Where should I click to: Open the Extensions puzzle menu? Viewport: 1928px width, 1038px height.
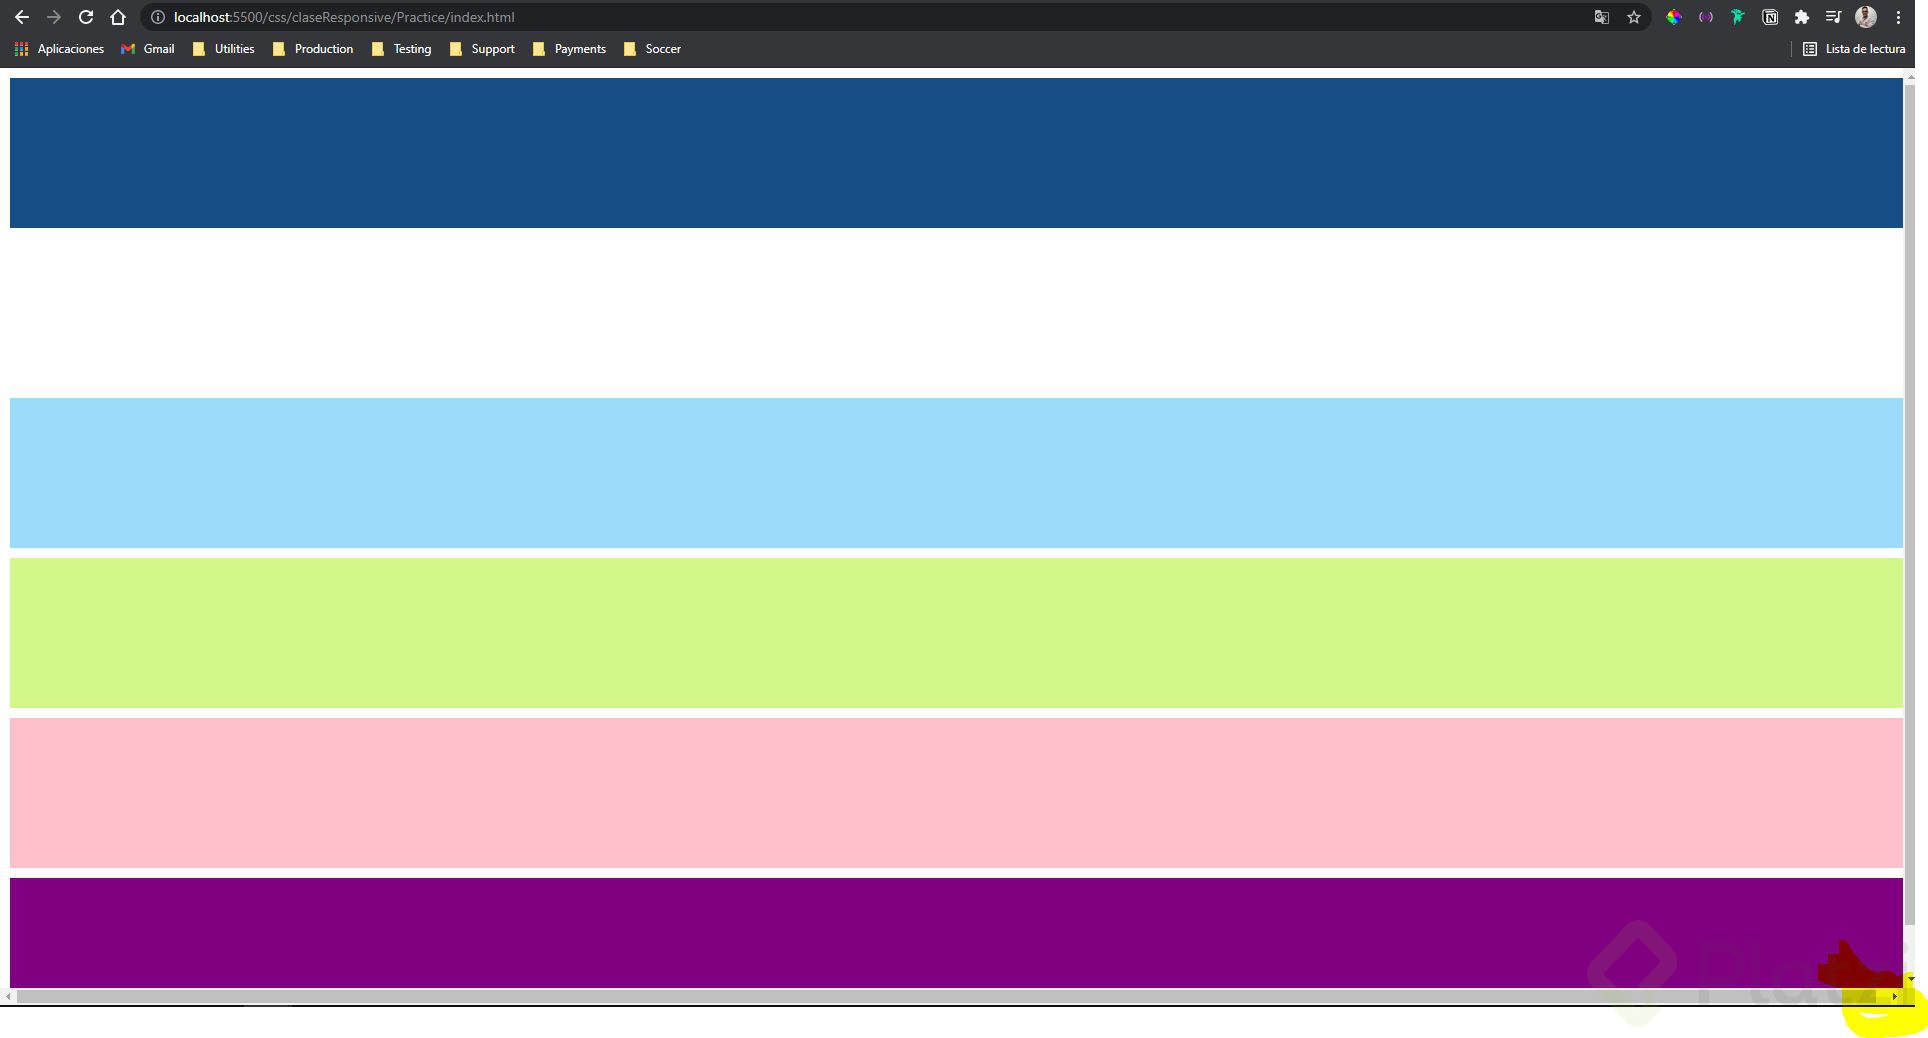(x=1802, y=17)
